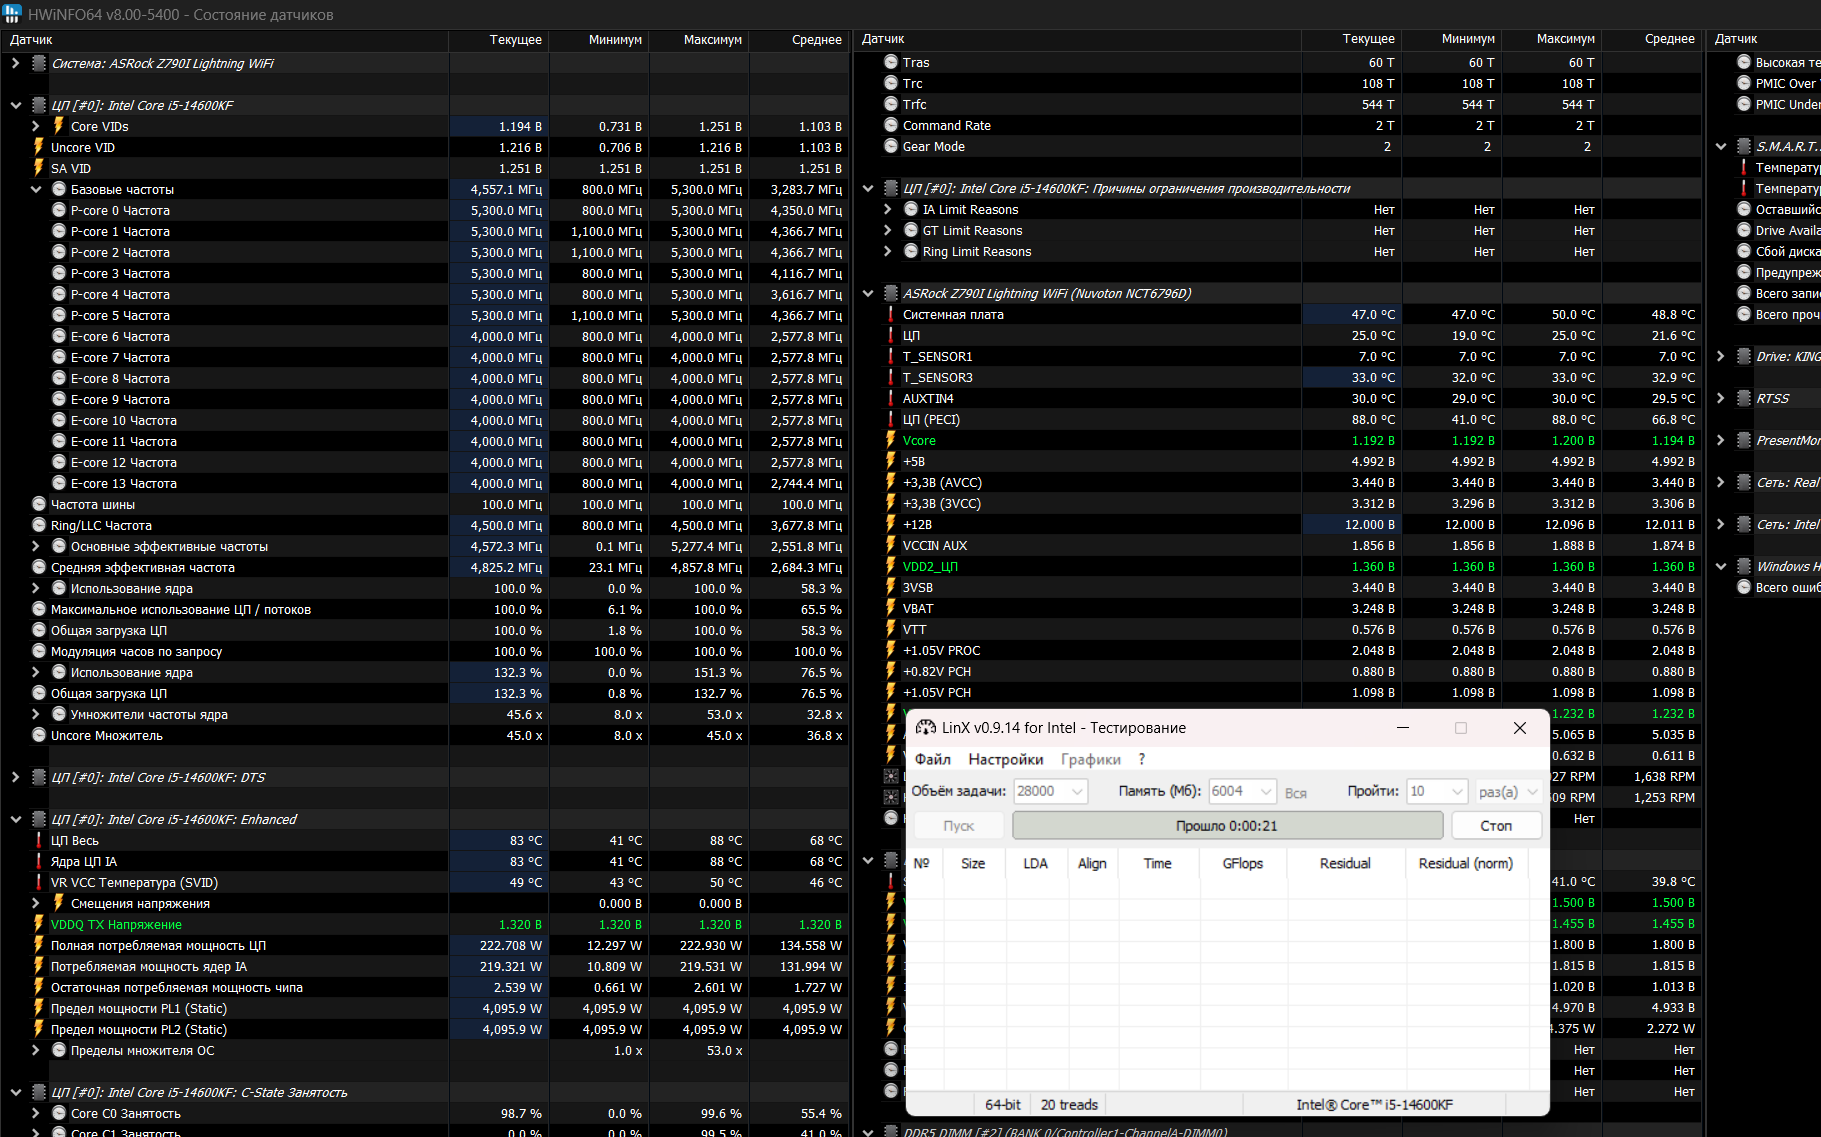Viewport: 1821px width, 1137px height.
Task: Click the clock icon next to Базовые частоты
Action: pos(59,189)
